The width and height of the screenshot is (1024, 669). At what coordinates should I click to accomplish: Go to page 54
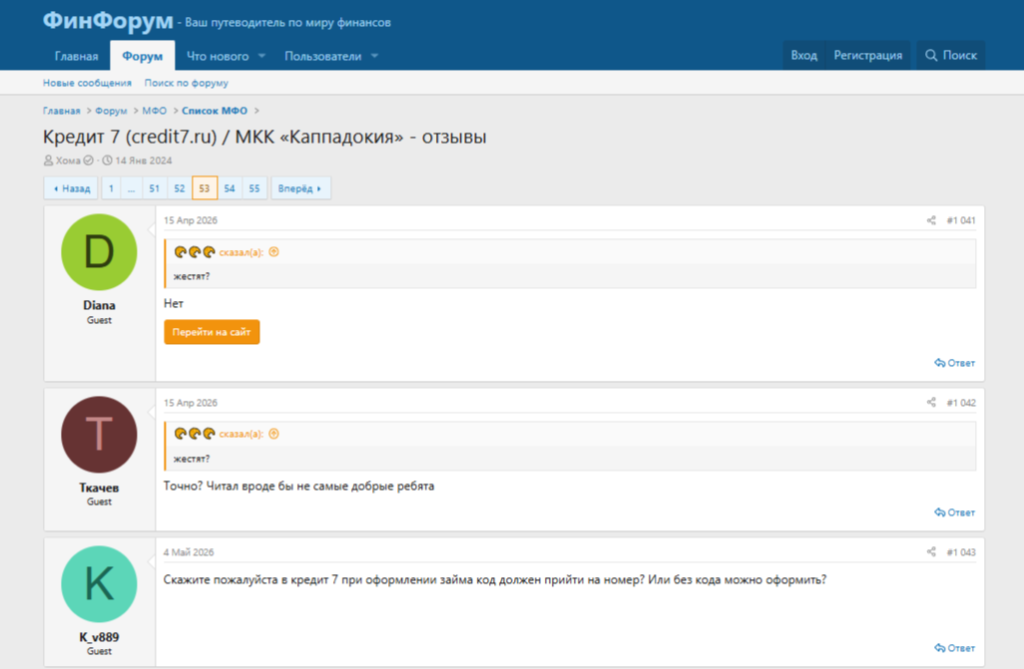[x=229, y=188]
